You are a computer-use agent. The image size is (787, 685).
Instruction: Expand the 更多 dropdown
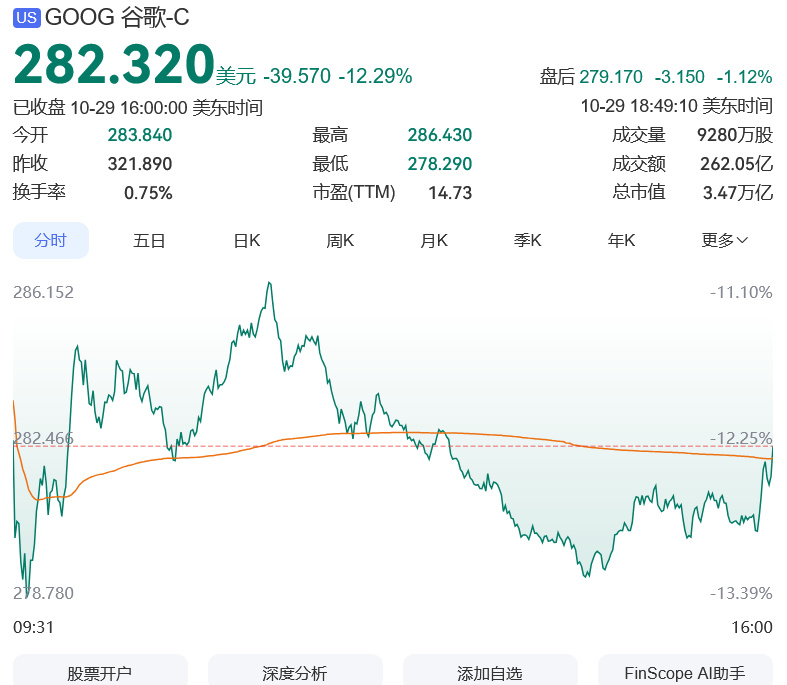[724, 240]
